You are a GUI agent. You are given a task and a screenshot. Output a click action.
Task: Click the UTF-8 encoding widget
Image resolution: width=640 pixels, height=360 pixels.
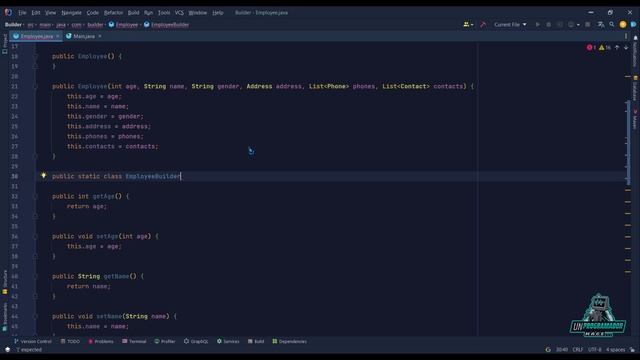(x=595, y=350)
